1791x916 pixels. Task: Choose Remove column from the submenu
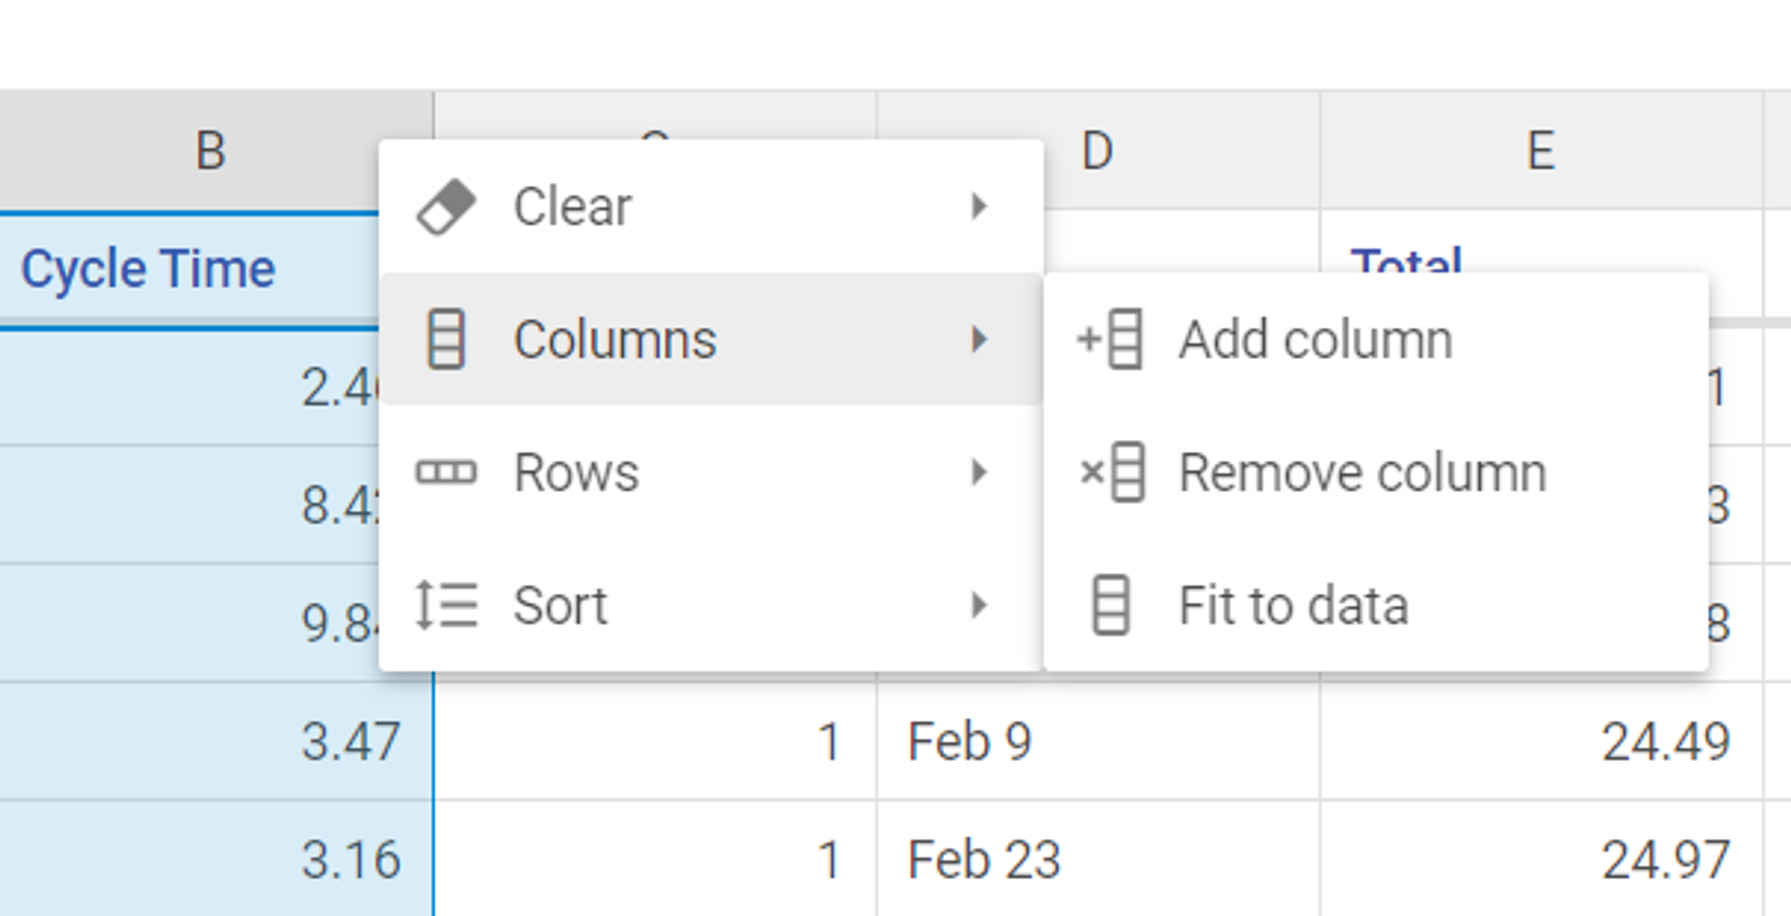coord(1362,472)
